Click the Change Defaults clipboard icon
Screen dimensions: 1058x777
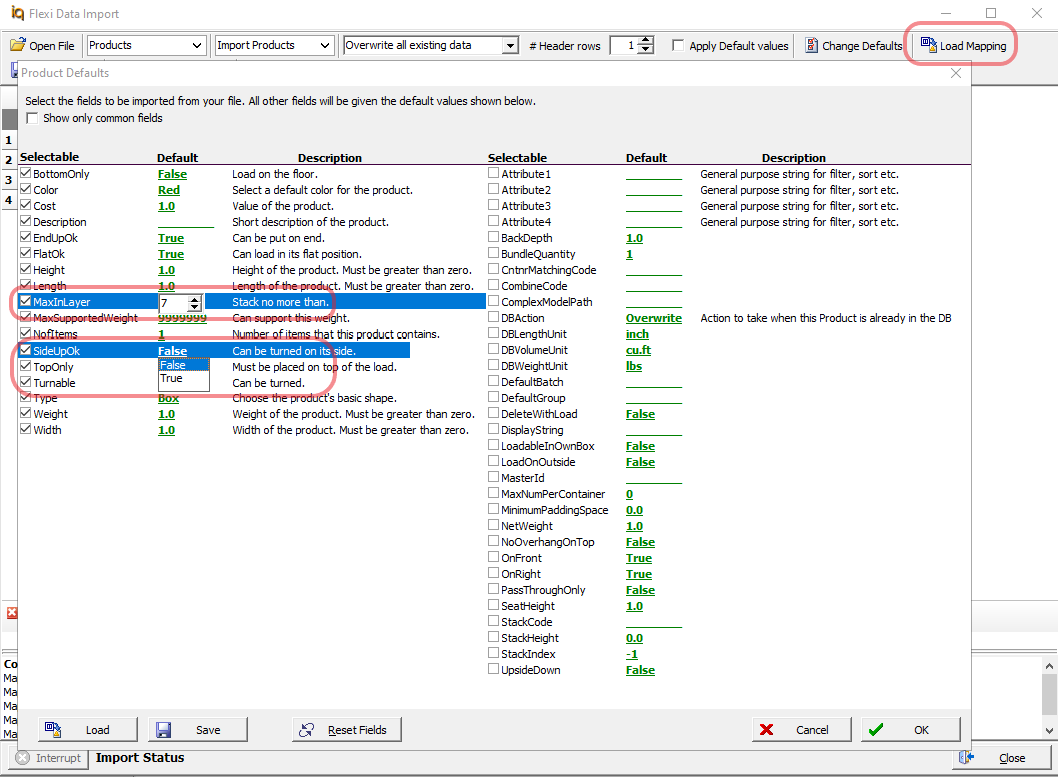pos(812,45)
